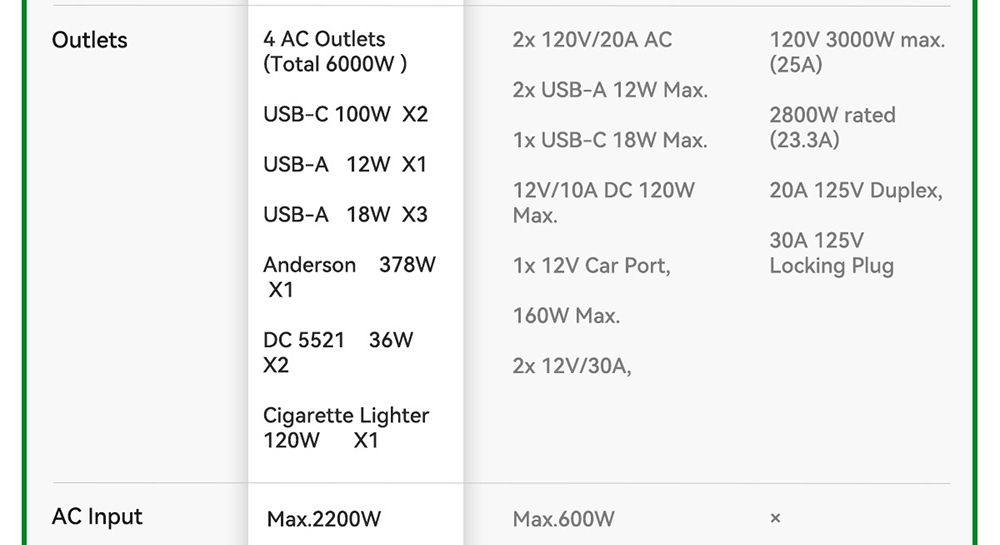Click the 2x 120V/20A AC text

592,40
